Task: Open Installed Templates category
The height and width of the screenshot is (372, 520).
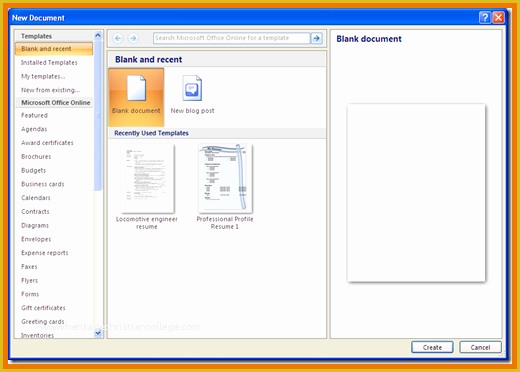Action: point(49,63)
